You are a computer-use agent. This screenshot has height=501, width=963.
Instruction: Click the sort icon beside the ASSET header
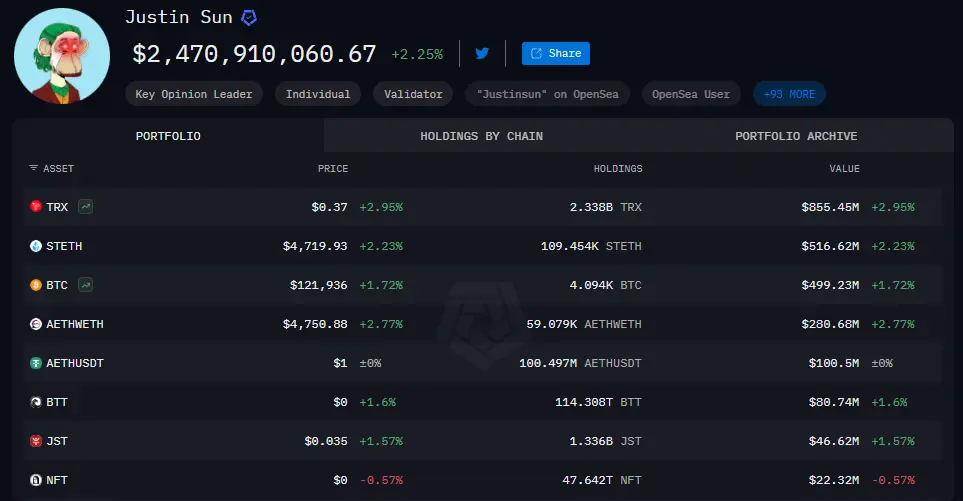pos(33,169)
